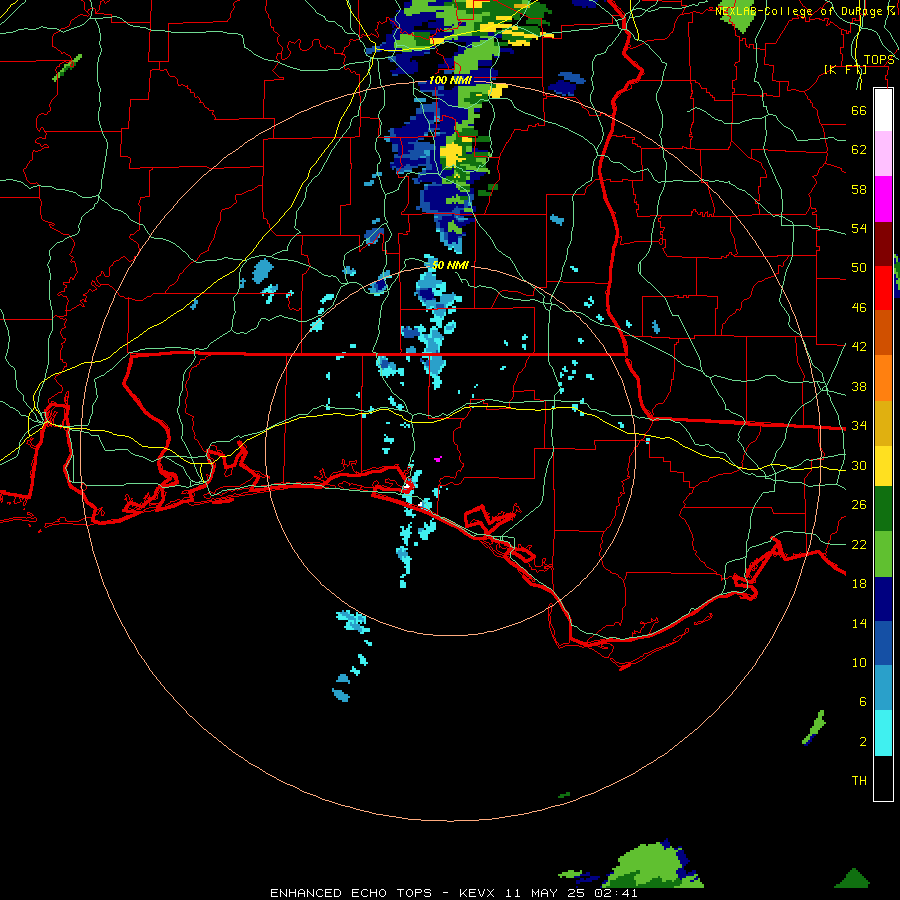Click the 'KEVX' radar site identifier
The width and height of the screenshot is (900, 900).
[x=477, y=893]
